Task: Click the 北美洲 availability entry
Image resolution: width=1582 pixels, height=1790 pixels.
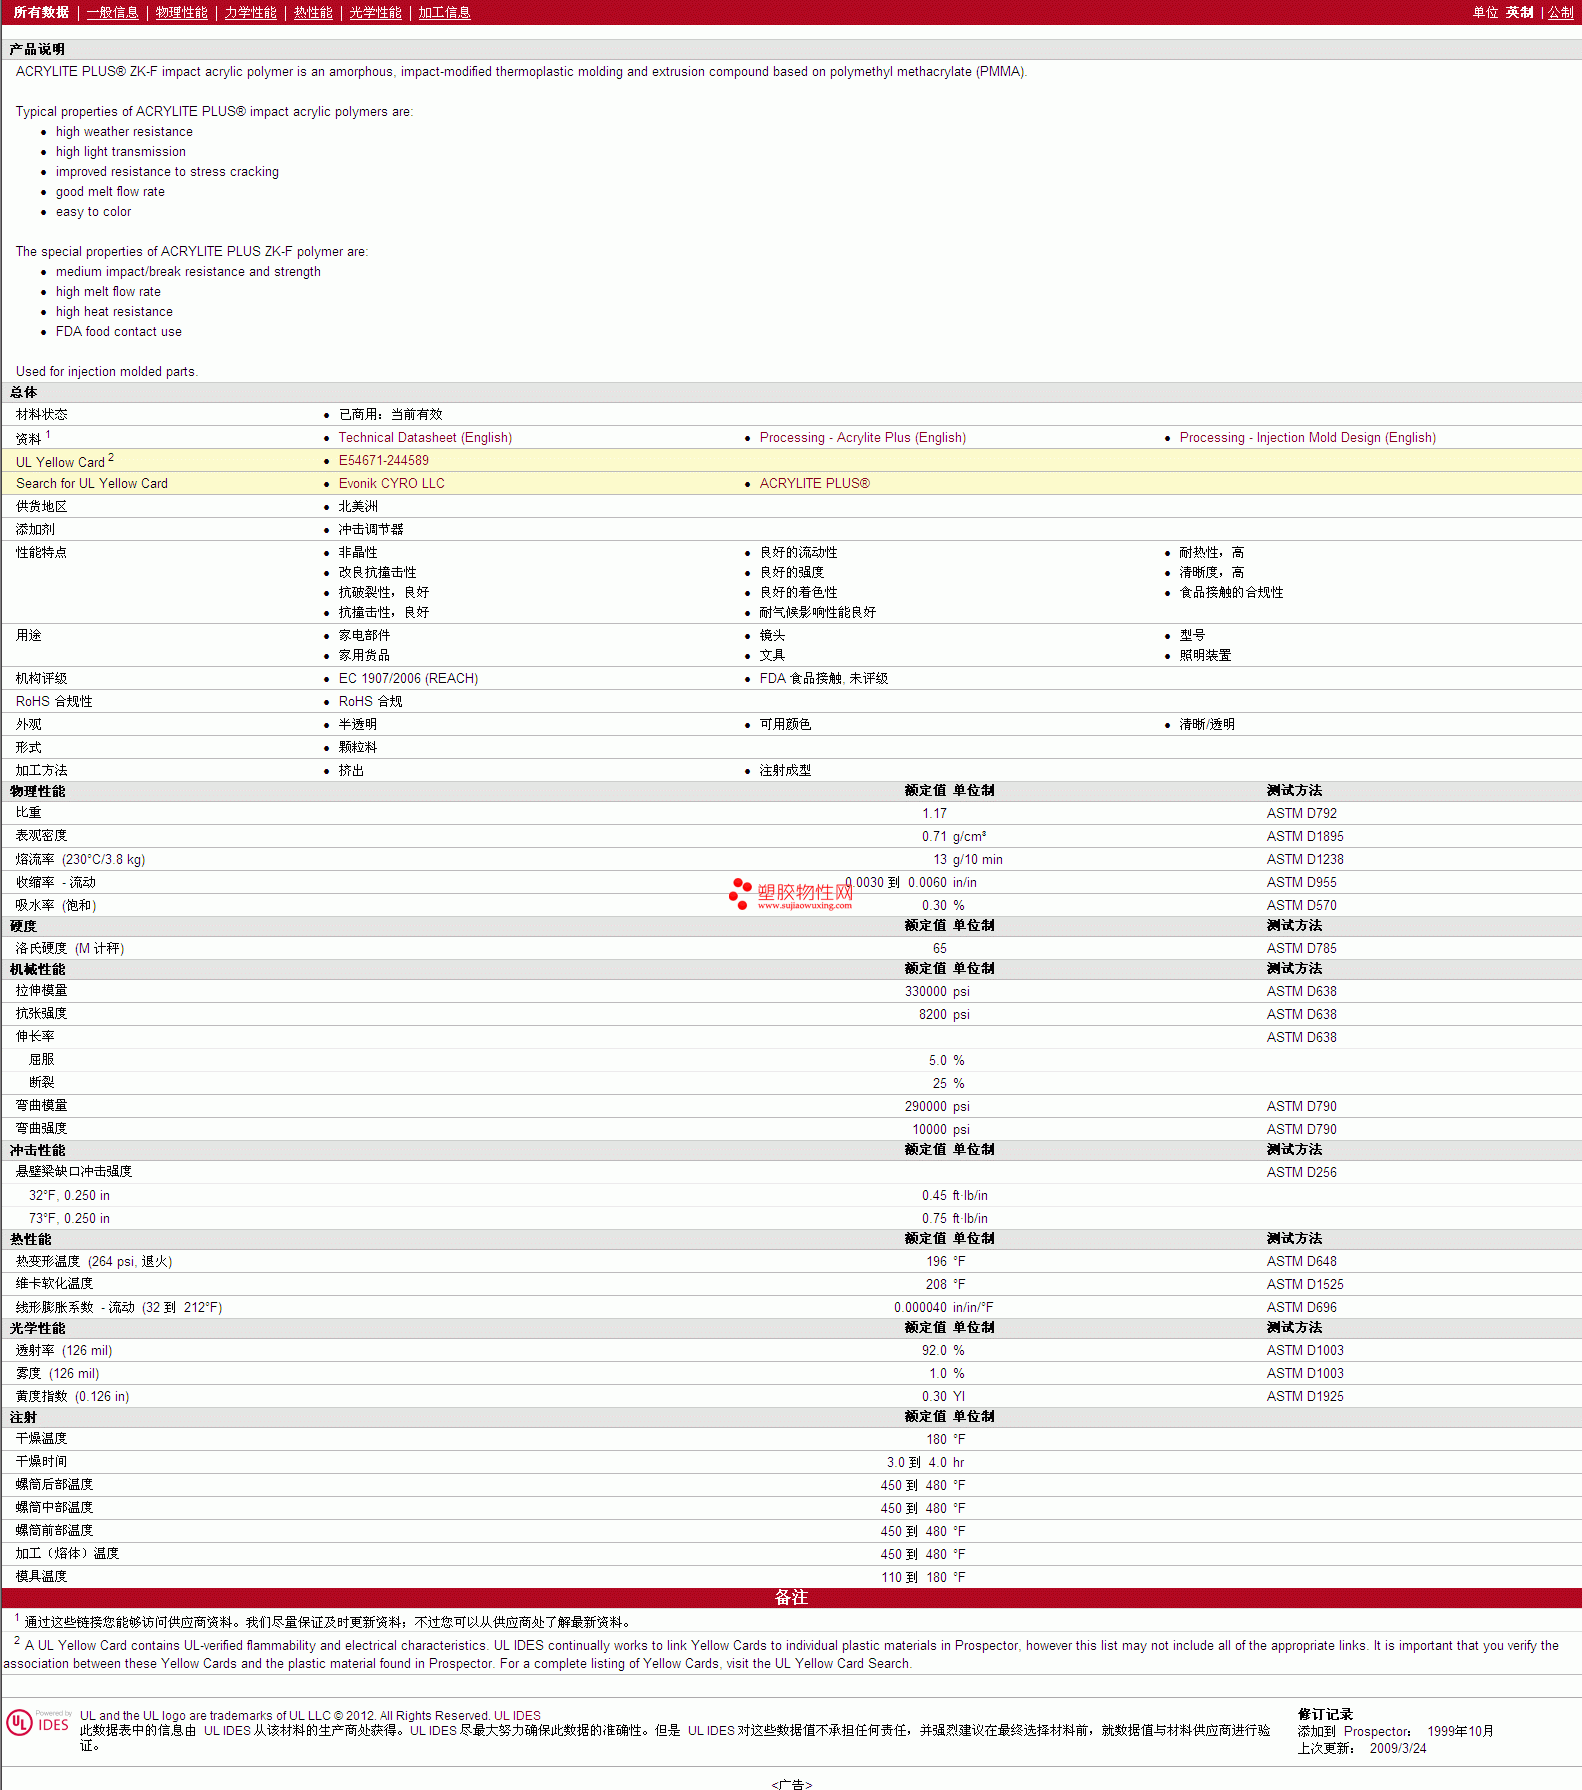Action: (358, 506)
